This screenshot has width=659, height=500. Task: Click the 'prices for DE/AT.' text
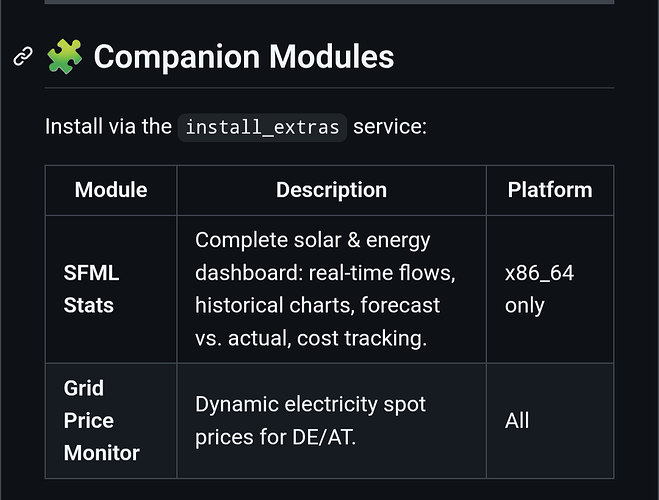pos(276,437)
